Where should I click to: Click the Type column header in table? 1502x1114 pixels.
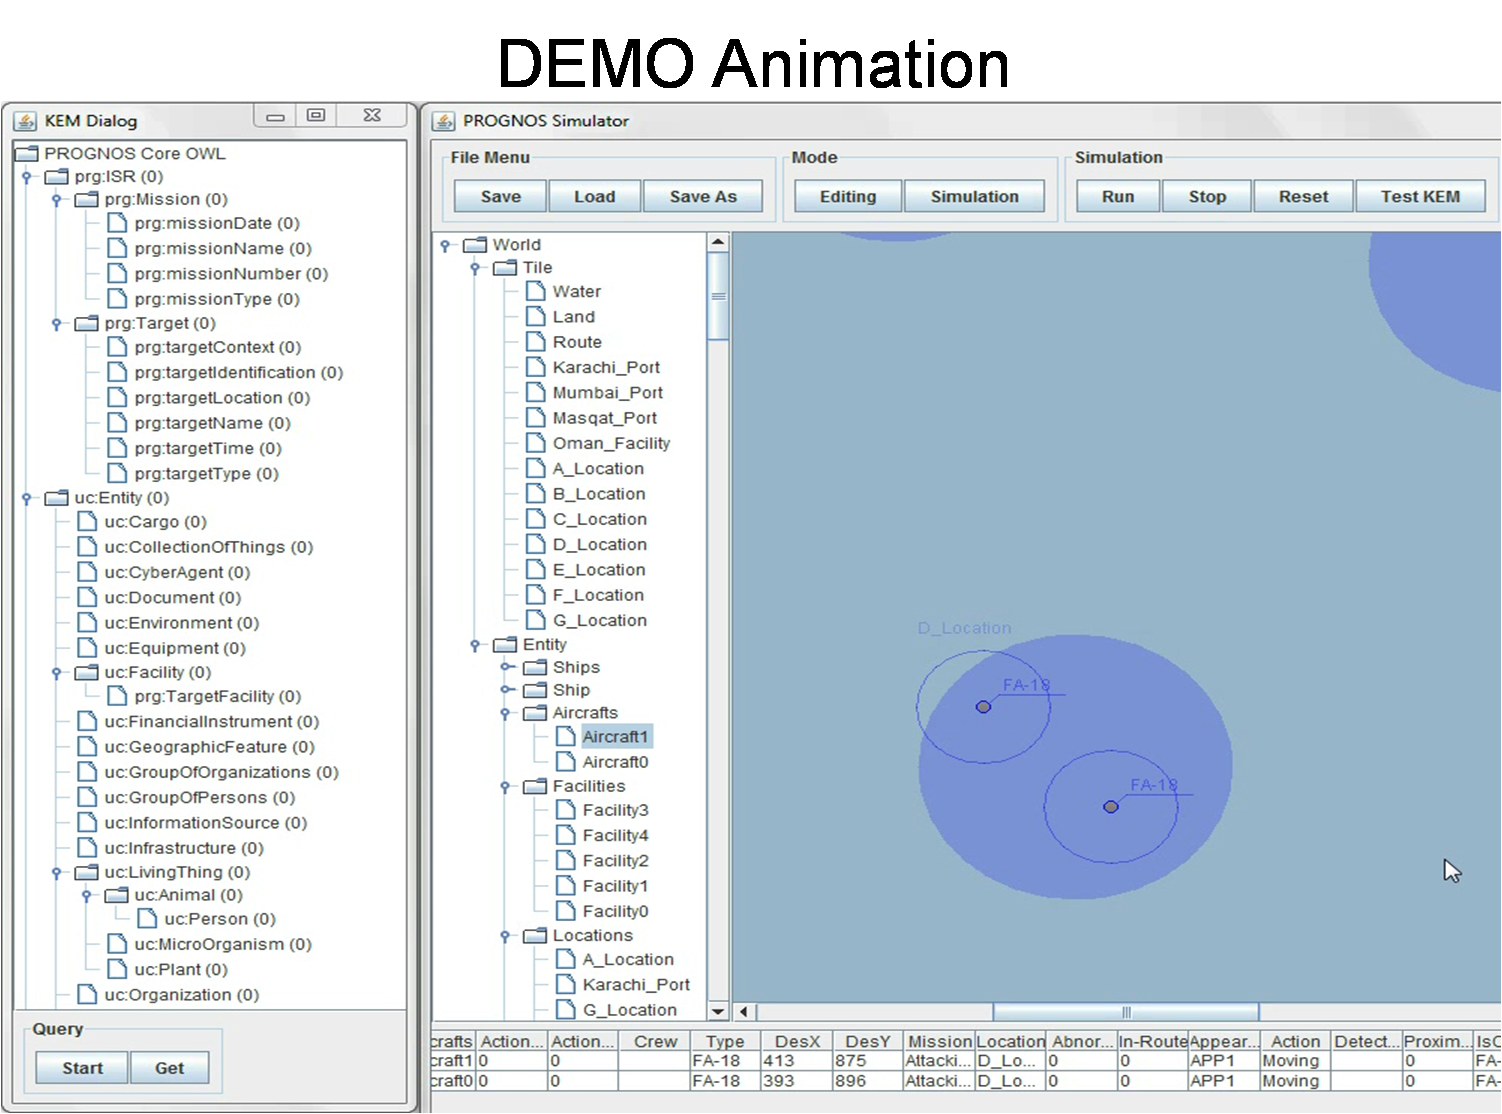pyautogui.click(x=725, y=1041)
